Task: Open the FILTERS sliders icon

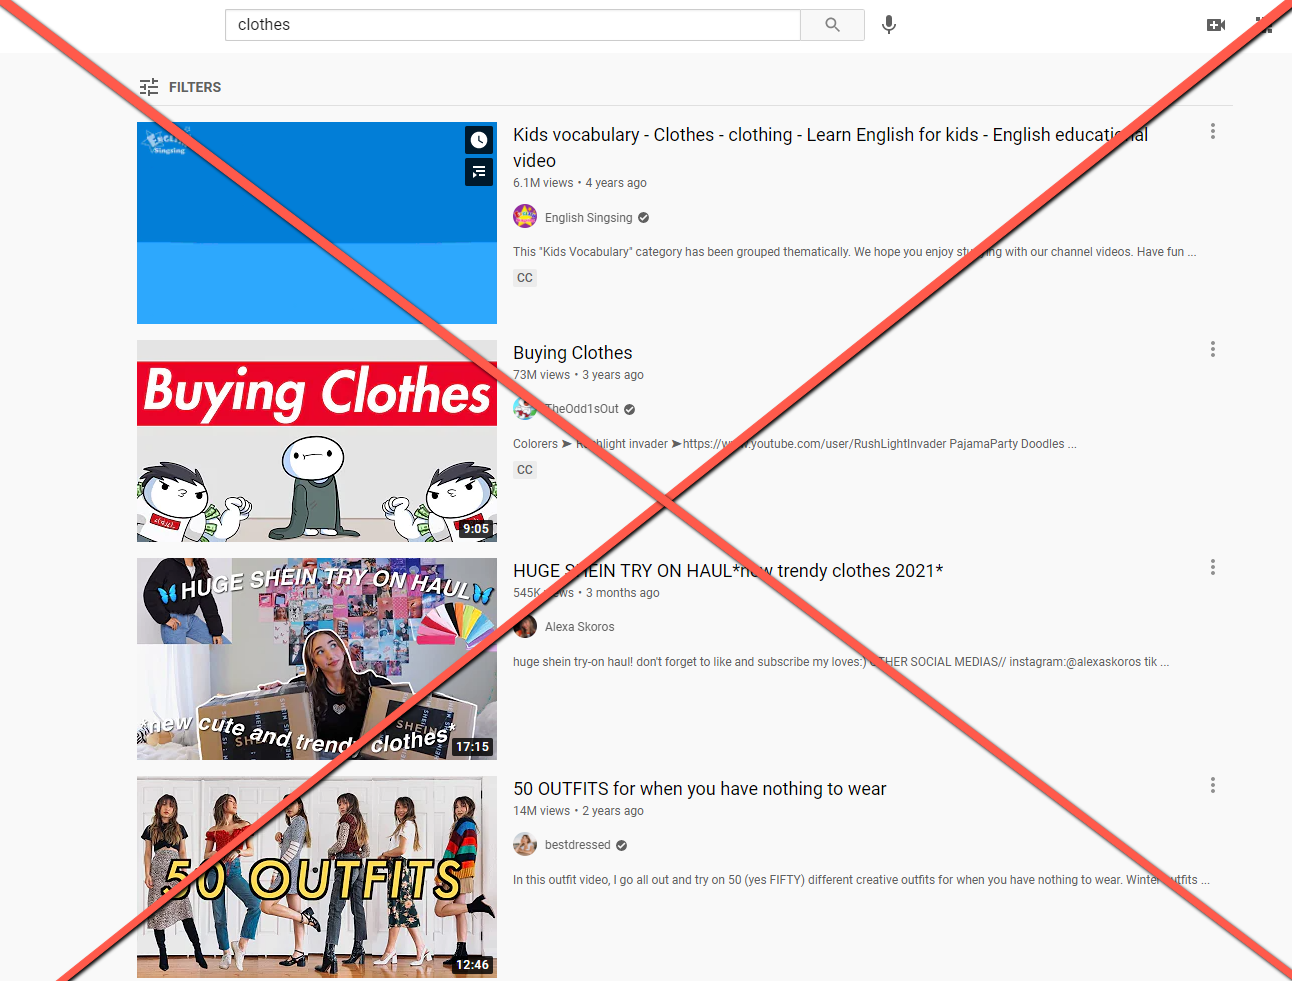Action: tap(149, 87)
